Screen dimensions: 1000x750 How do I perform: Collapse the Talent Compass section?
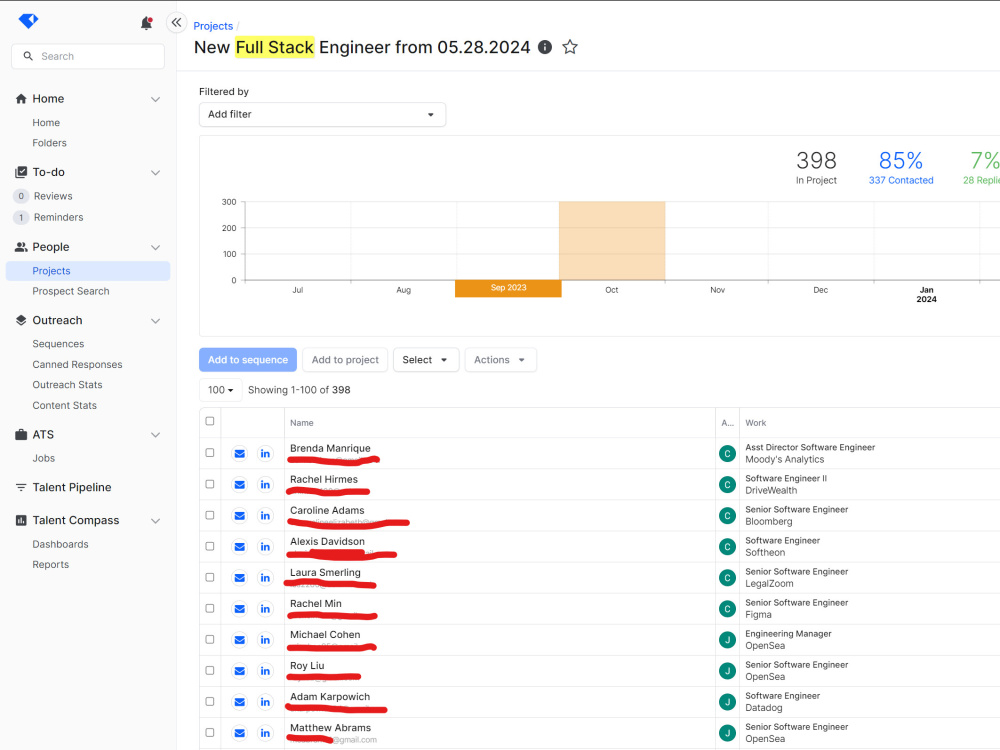pos(155,521)
